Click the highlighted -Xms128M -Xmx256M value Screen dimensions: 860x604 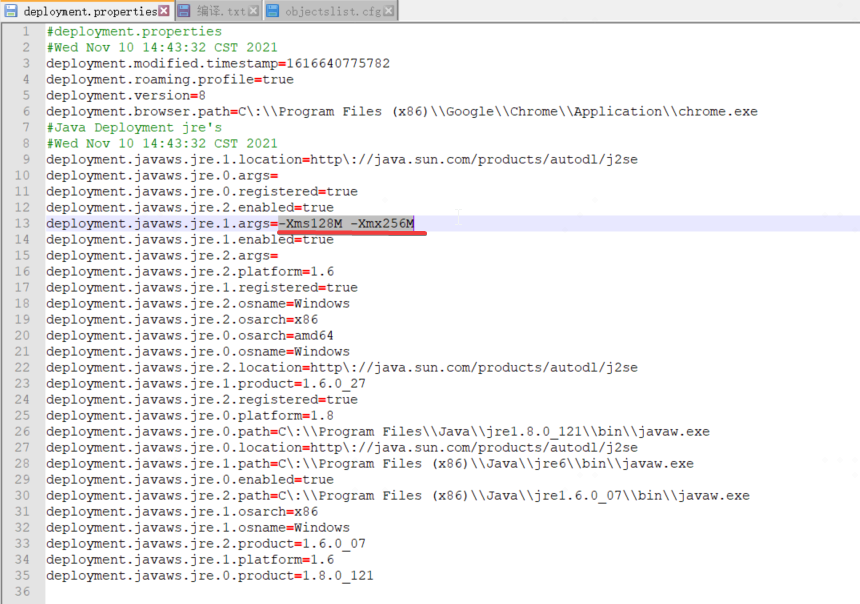(x=342, y=223)
